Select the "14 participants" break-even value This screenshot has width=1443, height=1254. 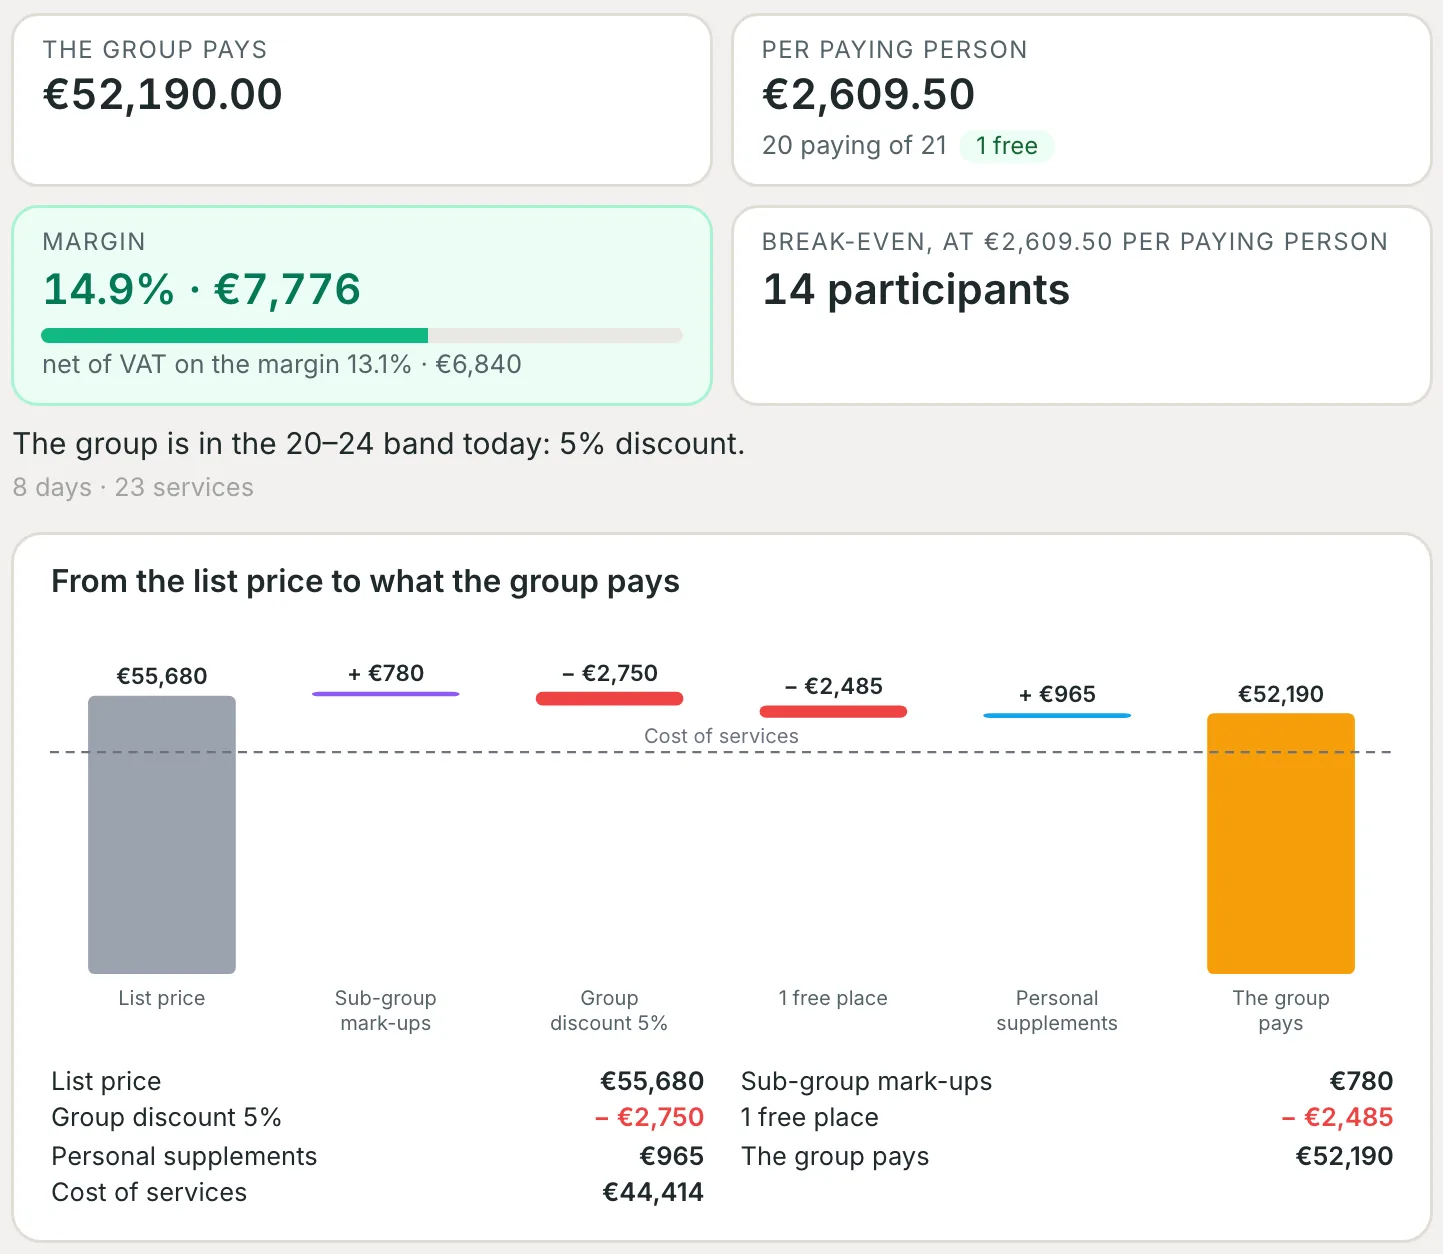(916, 290)
